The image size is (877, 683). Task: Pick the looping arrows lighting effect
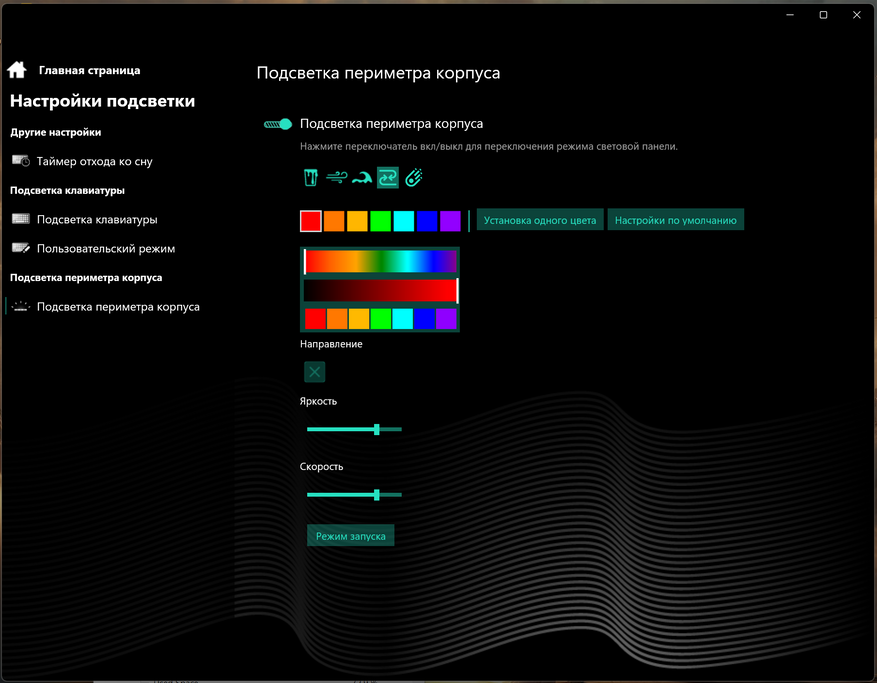388,178
